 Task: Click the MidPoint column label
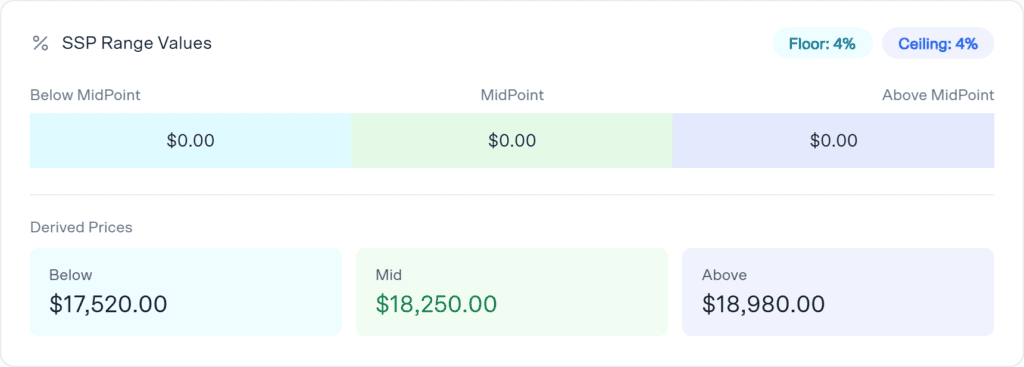tap(512, 95)
